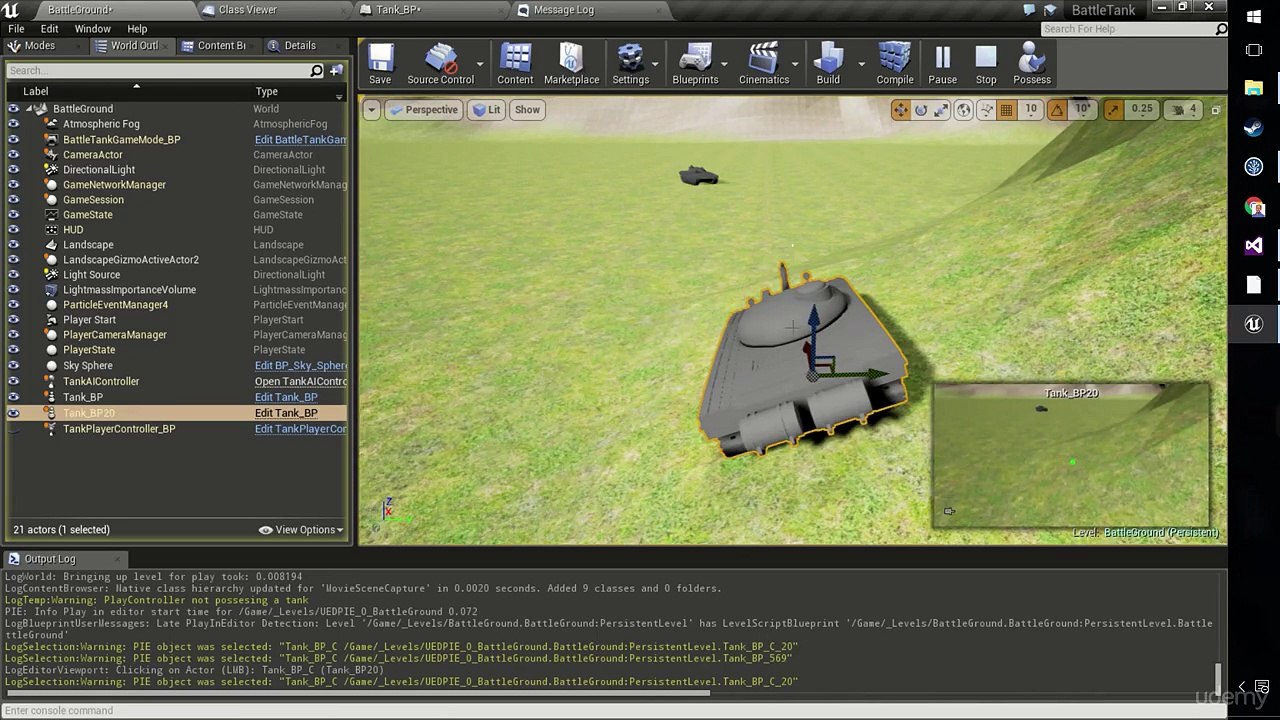Open the grid snap size 10 dropdown
The image size is (1280, 720).
pyautogui.click(x=1031, y=110)
